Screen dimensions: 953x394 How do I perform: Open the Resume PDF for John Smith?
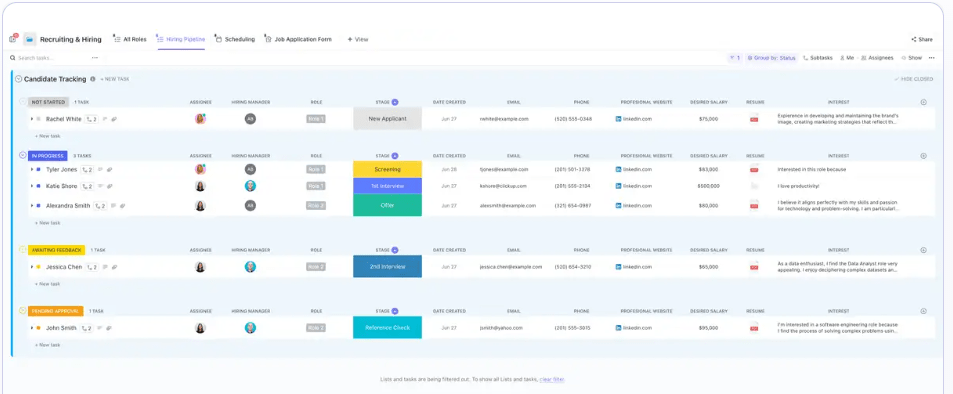754,328
